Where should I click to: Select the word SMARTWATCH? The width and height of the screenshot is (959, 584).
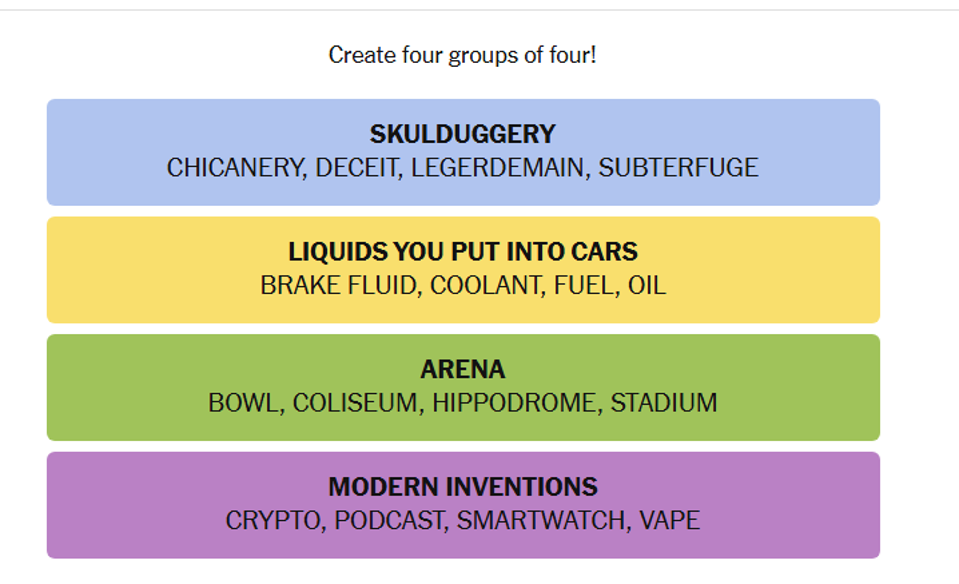pos(542,520)
